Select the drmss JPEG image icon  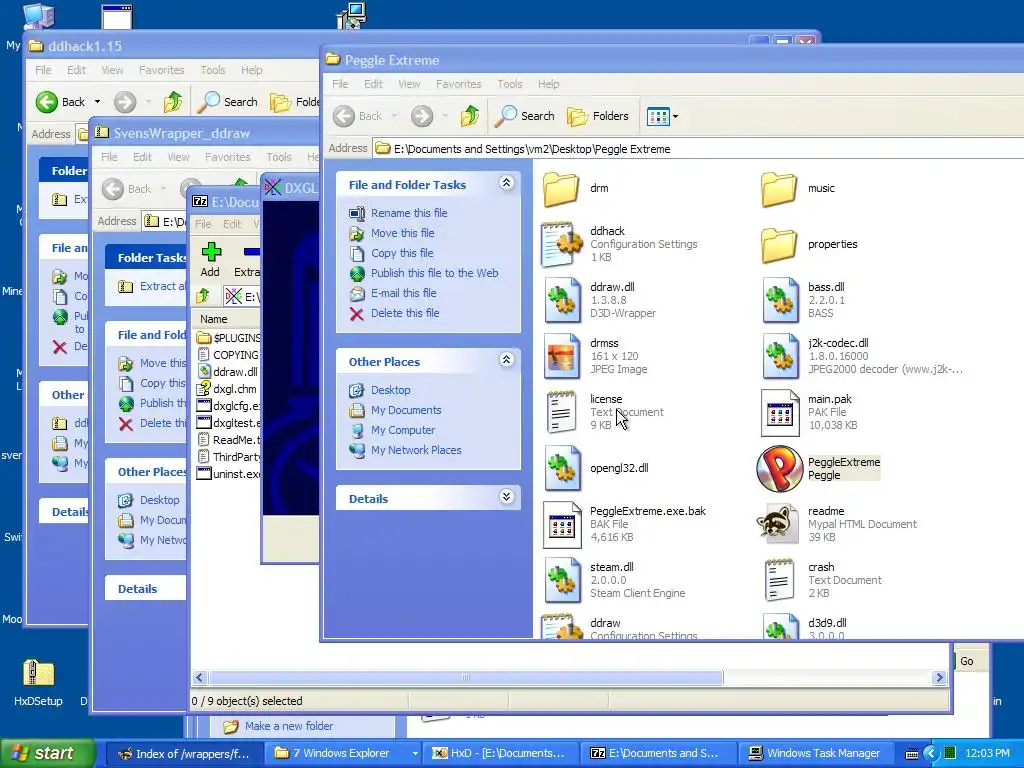click(562, 357)
